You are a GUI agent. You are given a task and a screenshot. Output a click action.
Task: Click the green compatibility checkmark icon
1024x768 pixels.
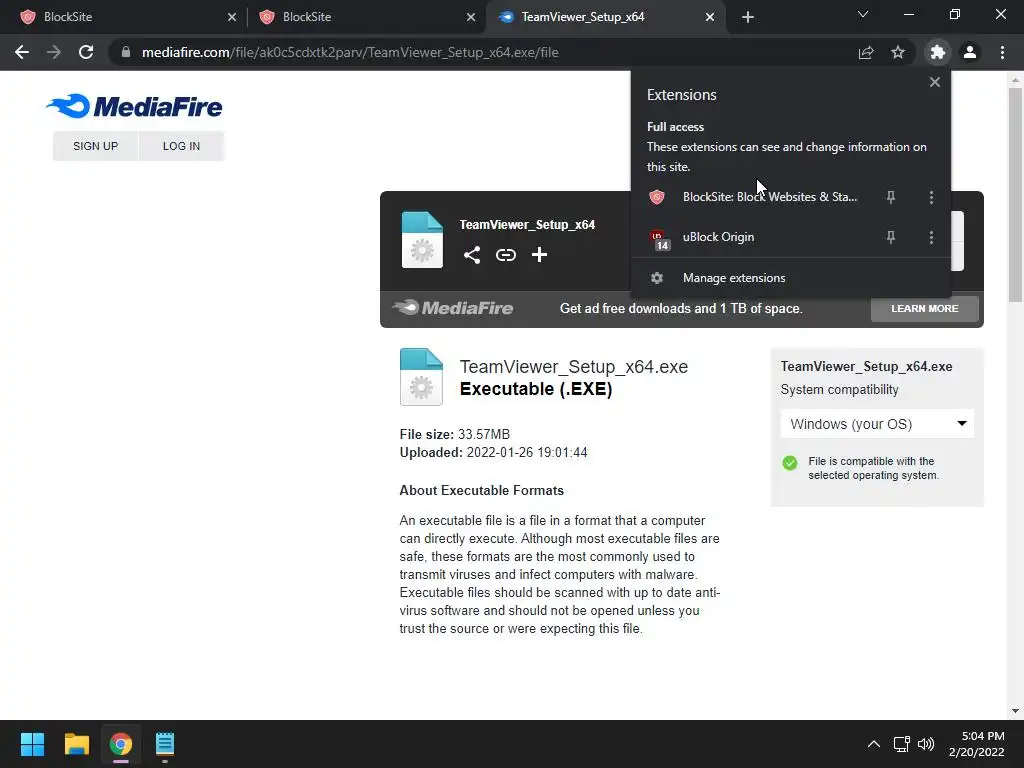(790, 463)
